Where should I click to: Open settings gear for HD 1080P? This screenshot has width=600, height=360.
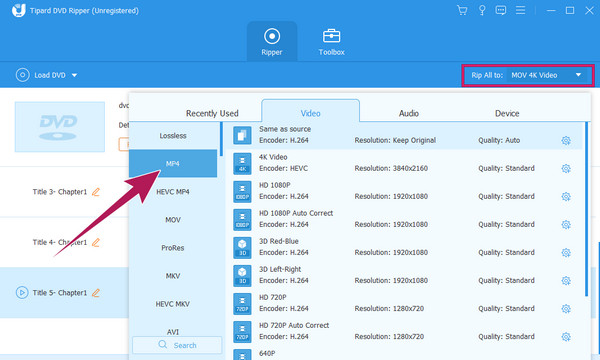[566, 197]
